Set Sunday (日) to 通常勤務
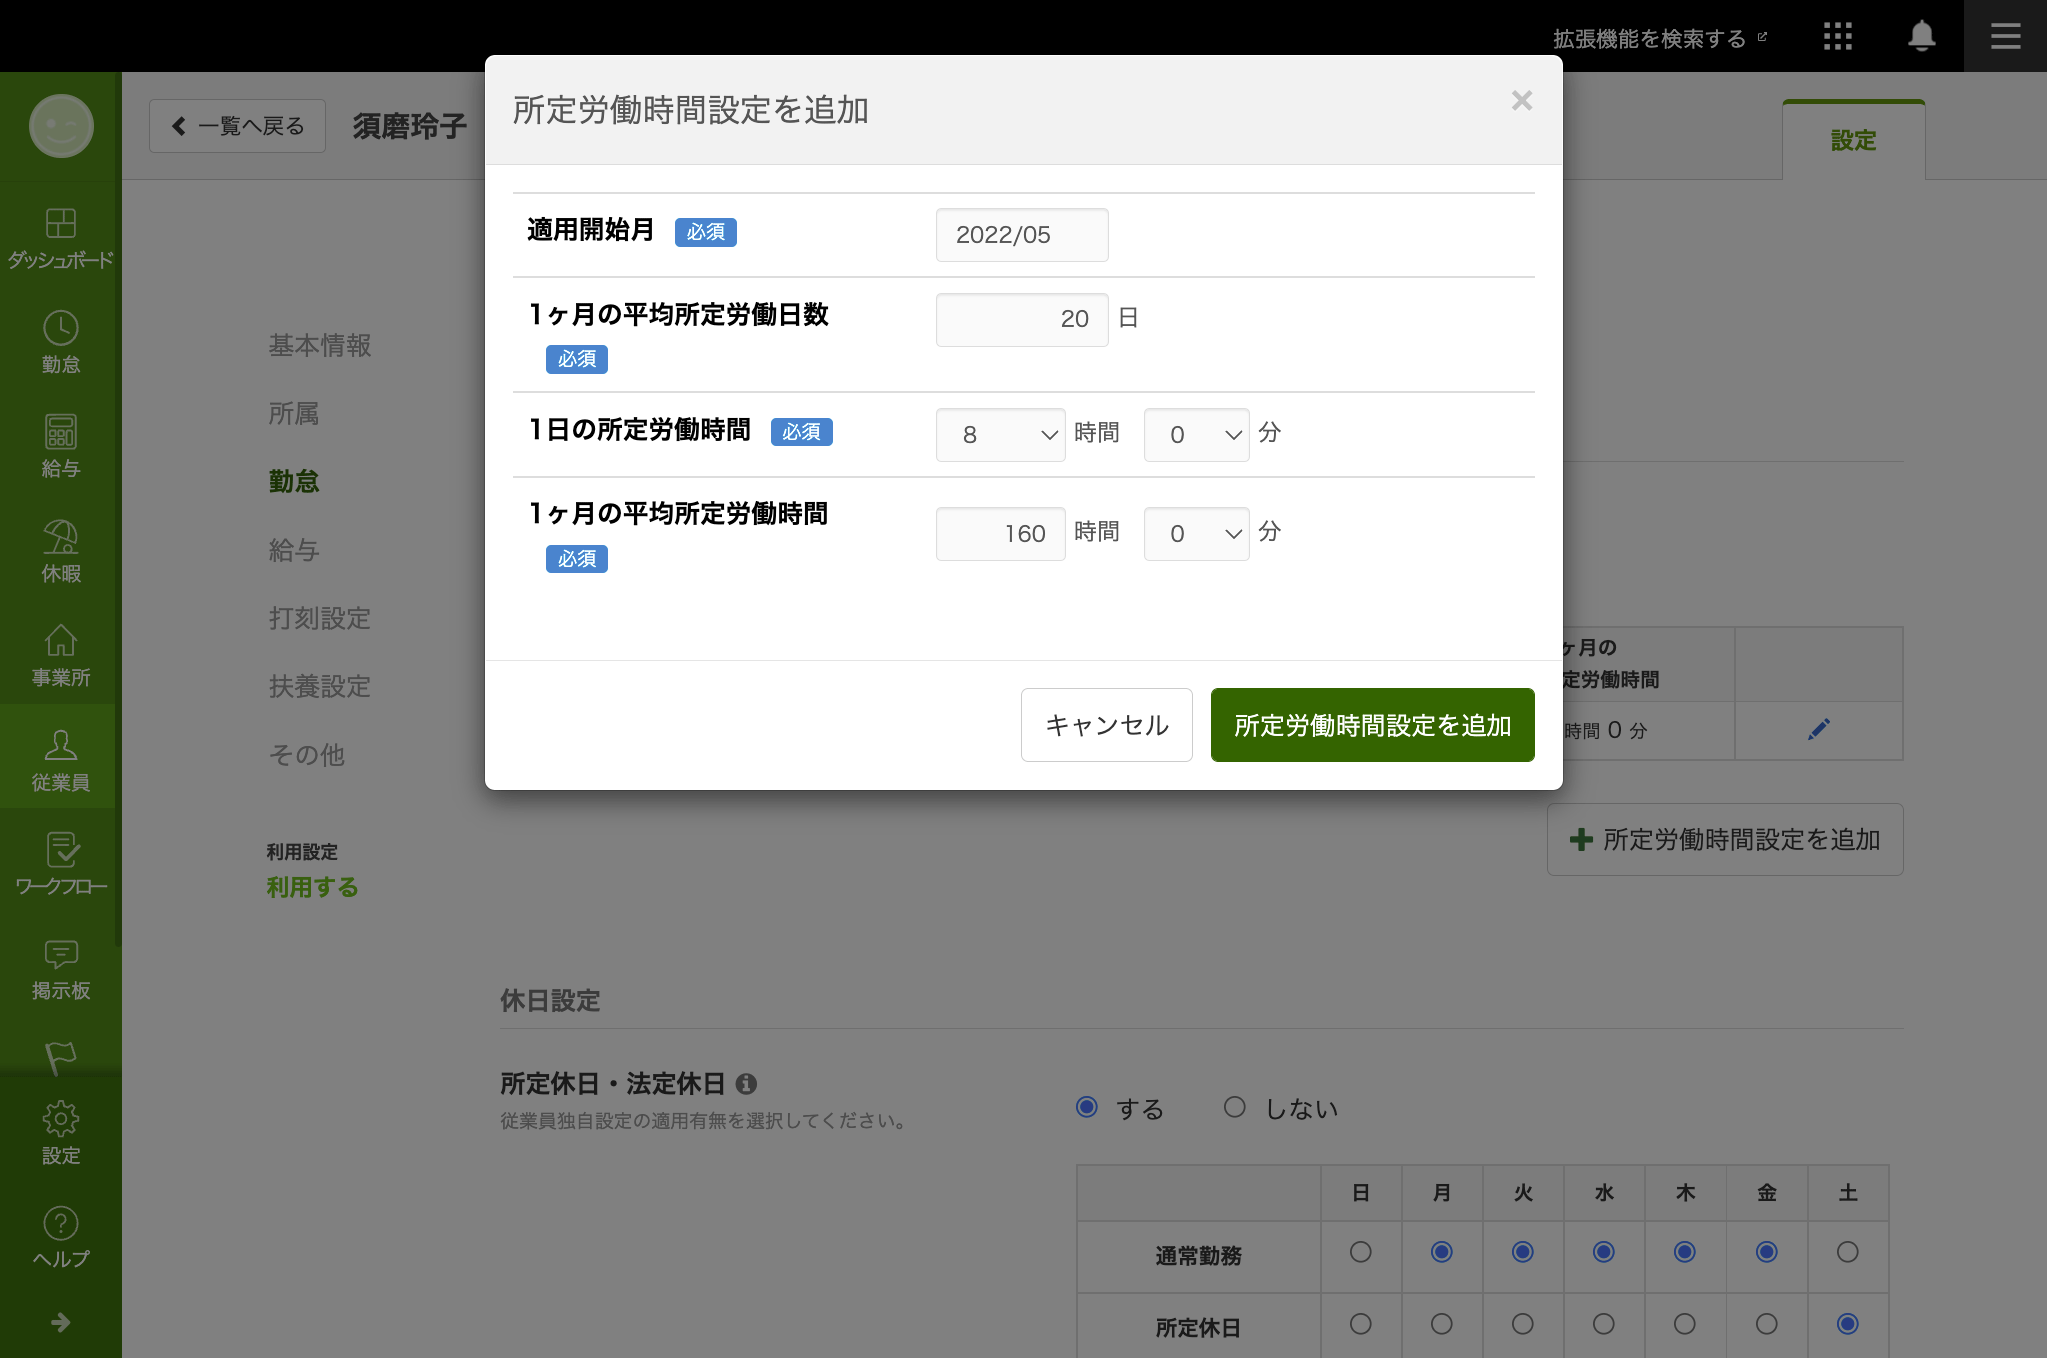Image resolution: width=2047 pixels, height=1358 pixels. click(x=1360, y=1252)
